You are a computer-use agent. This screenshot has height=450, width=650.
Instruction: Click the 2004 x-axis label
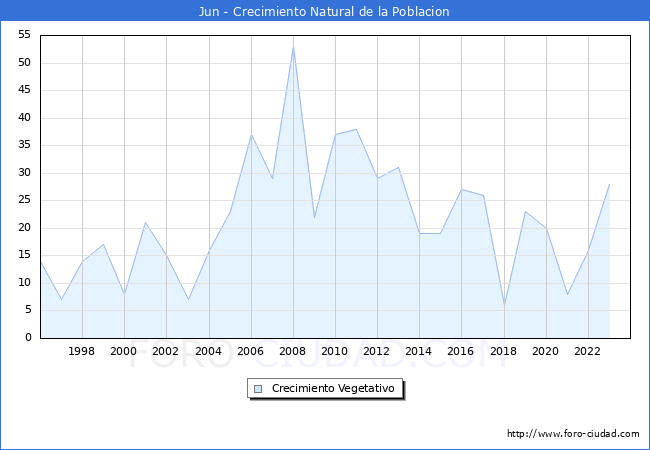point(209,351)
